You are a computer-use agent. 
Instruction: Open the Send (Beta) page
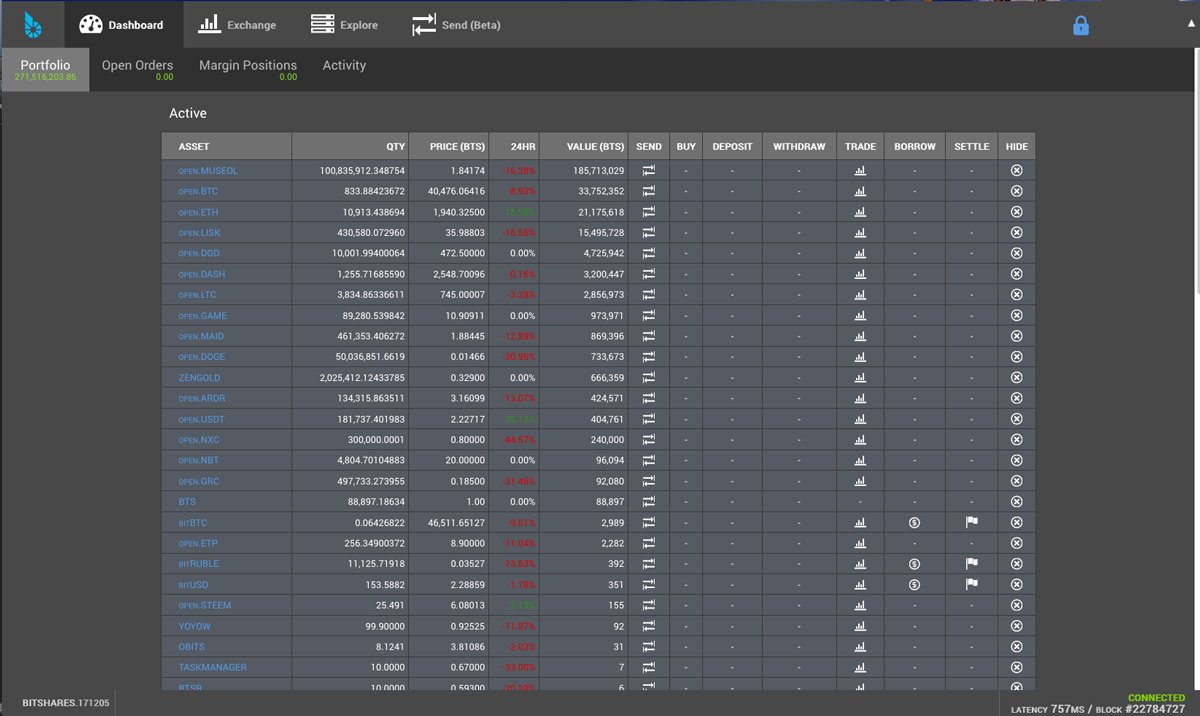[456, 24]
